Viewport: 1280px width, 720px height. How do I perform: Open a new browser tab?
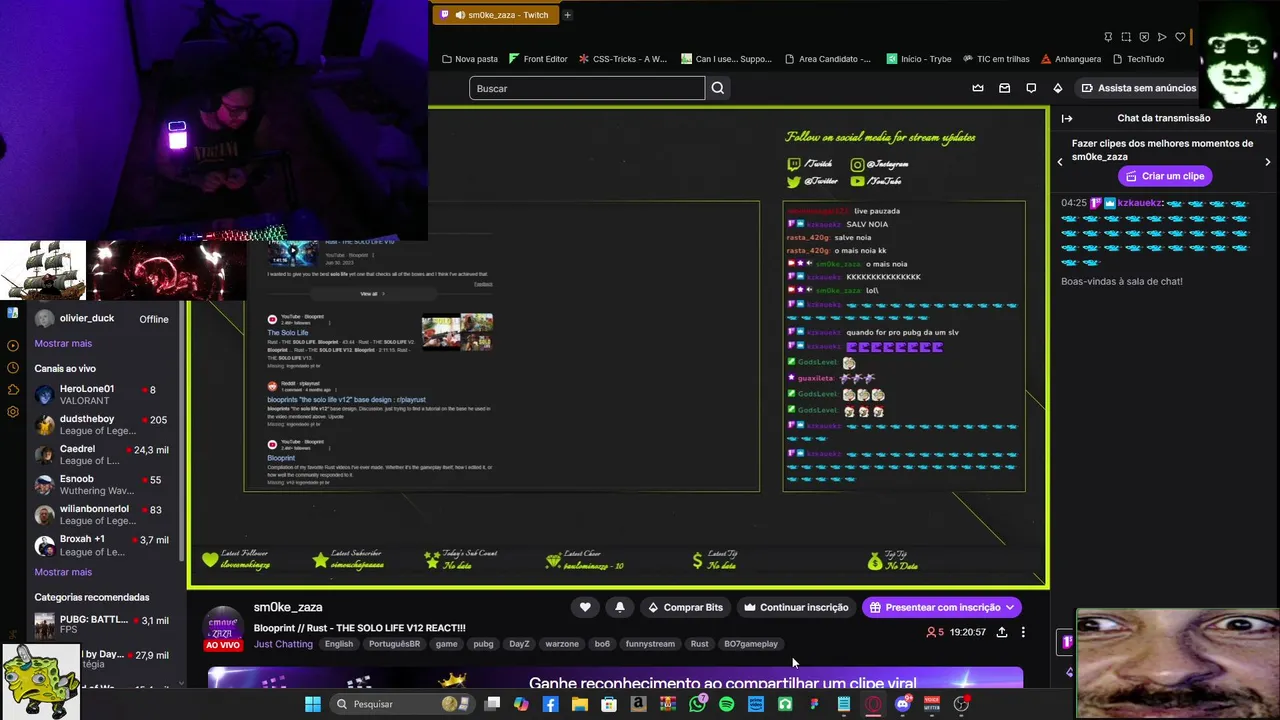click(x=567, y=15)
